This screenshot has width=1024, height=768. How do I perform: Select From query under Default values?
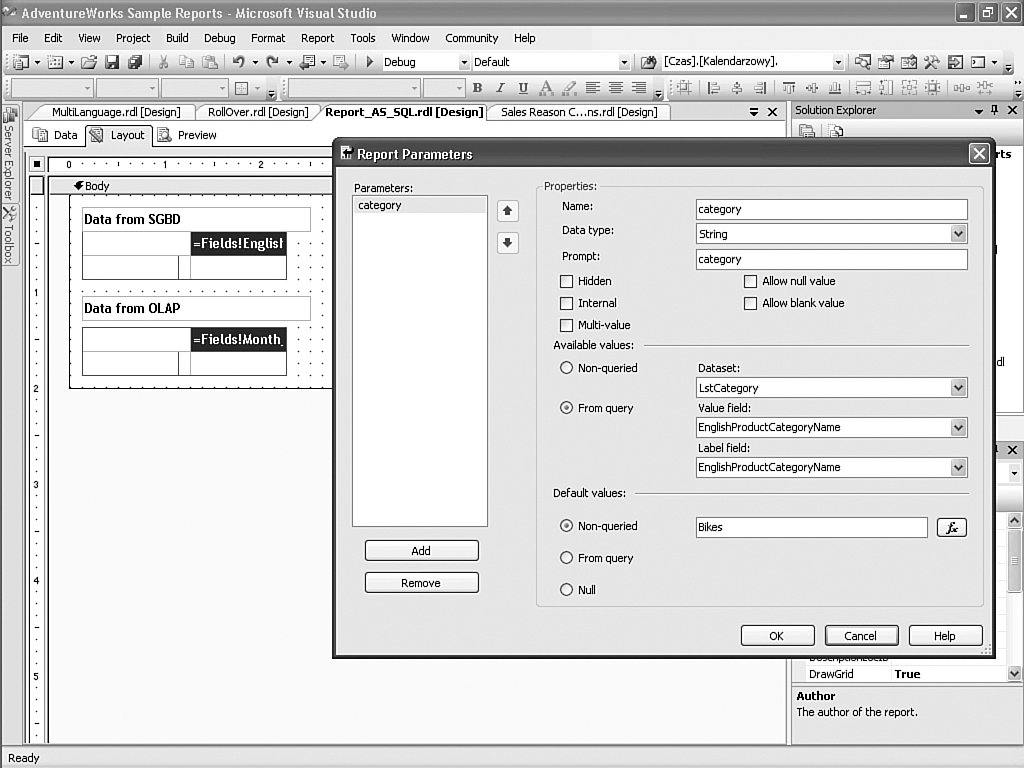(x=566, y=558)
